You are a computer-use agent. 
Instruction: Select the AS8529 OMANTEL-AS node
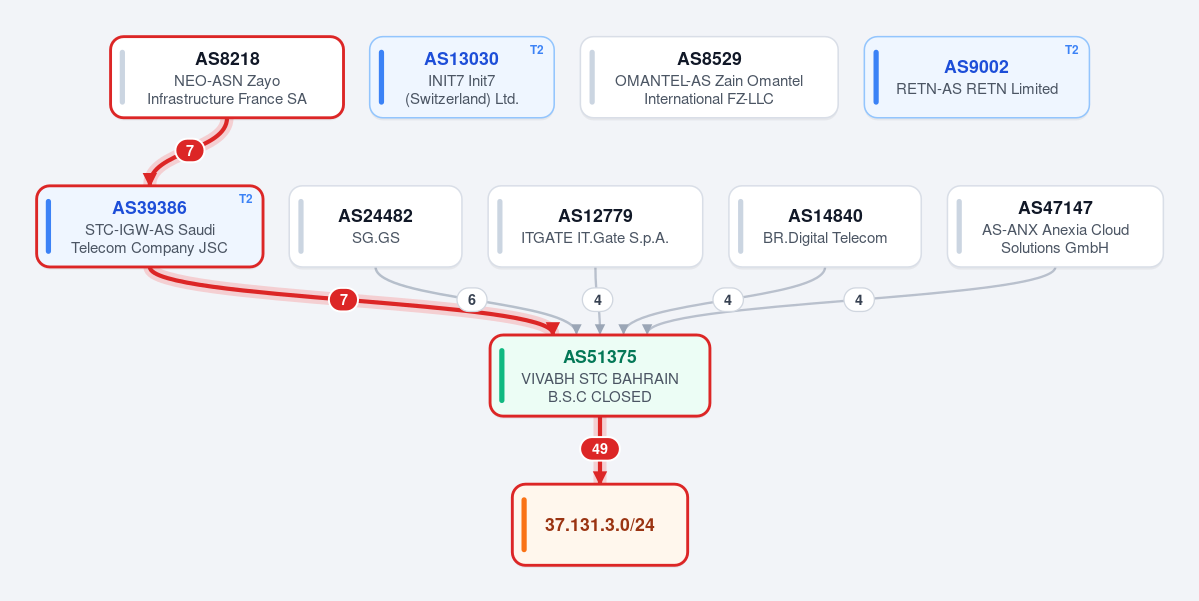click(x=709, y=77)
